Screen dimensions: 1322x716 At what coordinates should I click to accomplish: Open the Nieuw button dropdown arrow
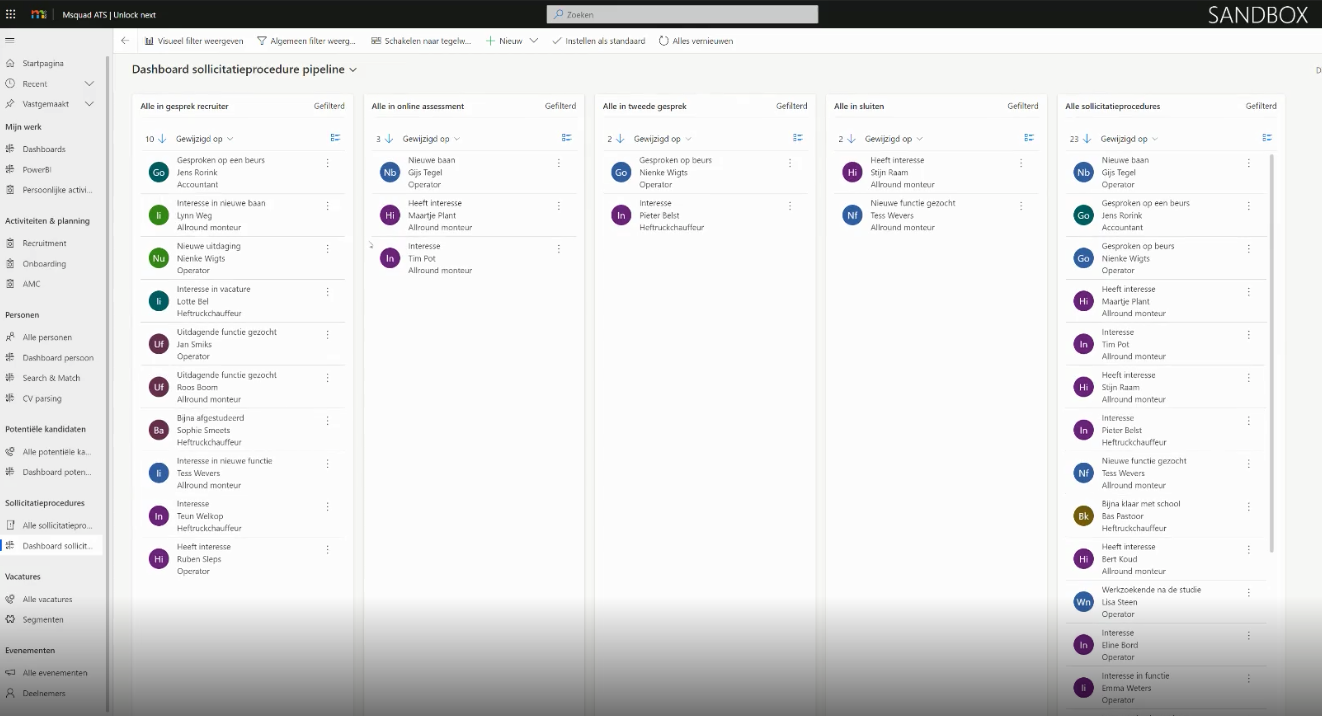(x=534, y=41)
